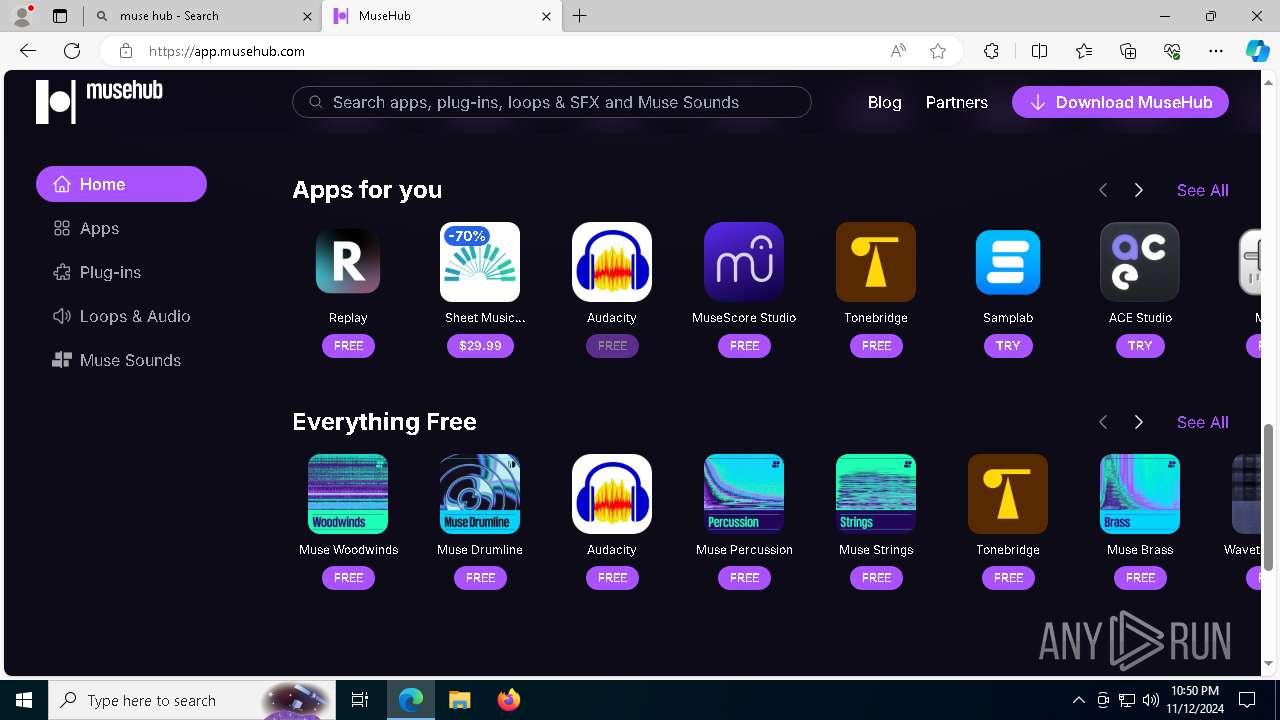The height and width of the screenshot is (720, 1280).
Task: Open Firefox from taskbar
Action: (x=509, y=700)
